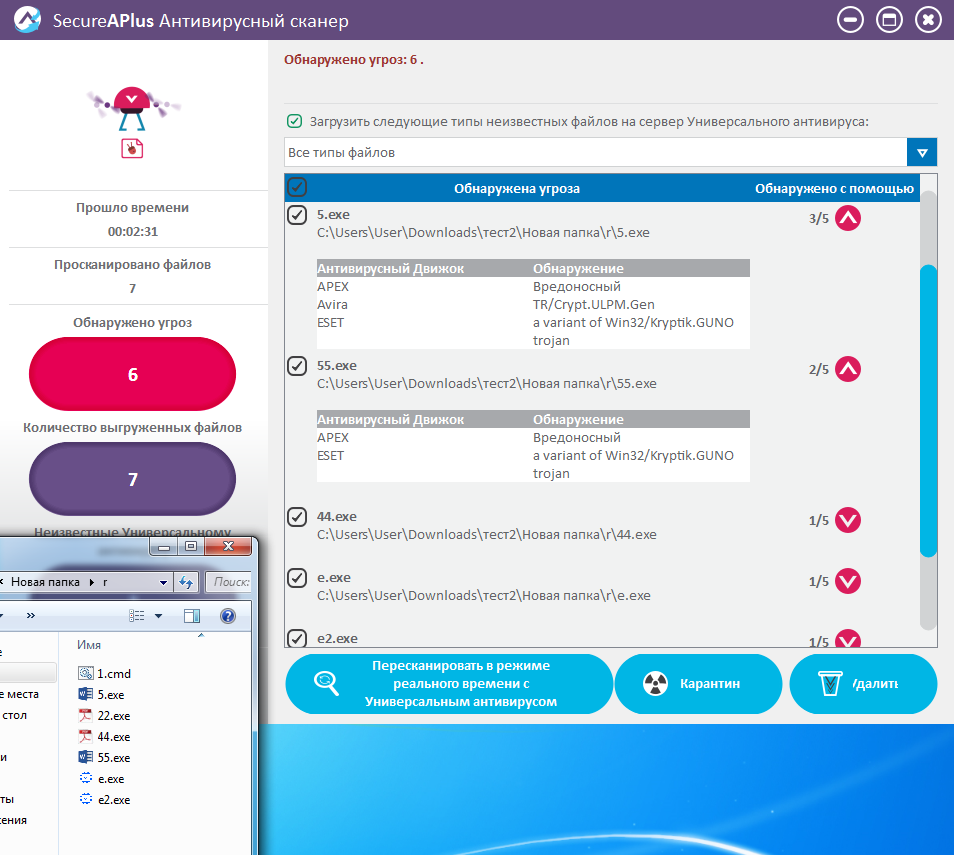Click the magnifier icon on the rescan button

tap(326, 683)
